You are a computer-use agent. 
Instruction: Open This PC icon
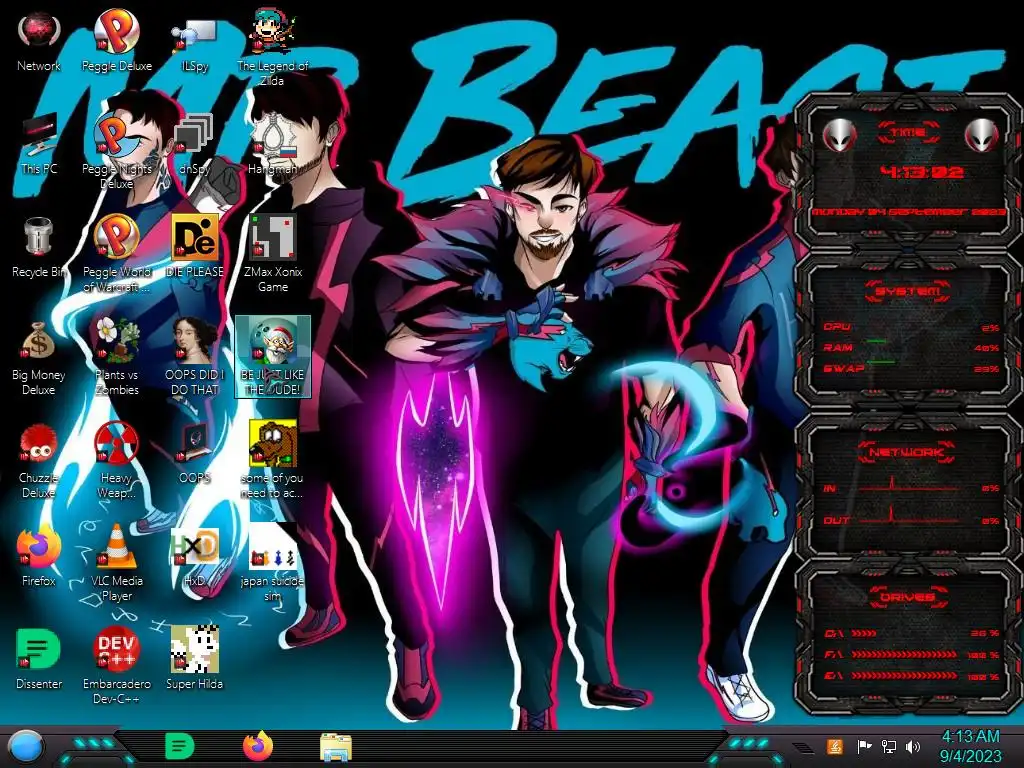[x=39, y=144]
